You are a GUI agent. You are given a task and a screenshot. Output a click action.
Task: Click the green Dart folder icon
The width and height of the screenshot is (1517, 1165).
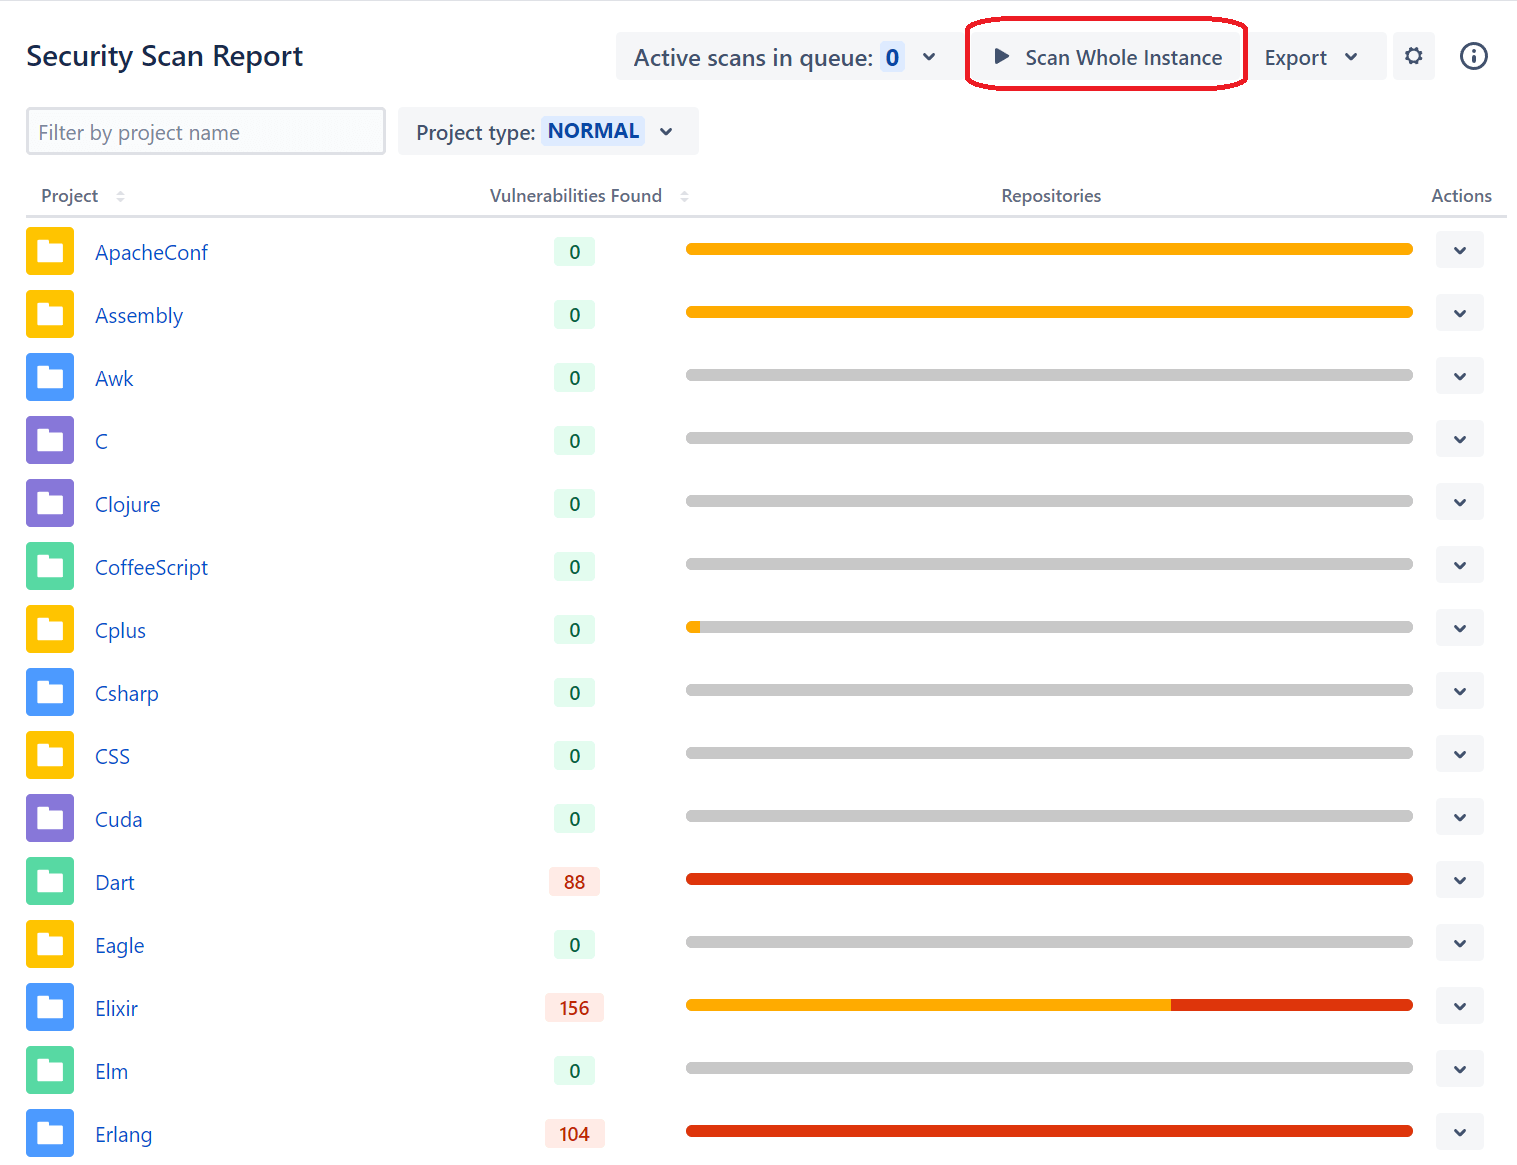49,881
